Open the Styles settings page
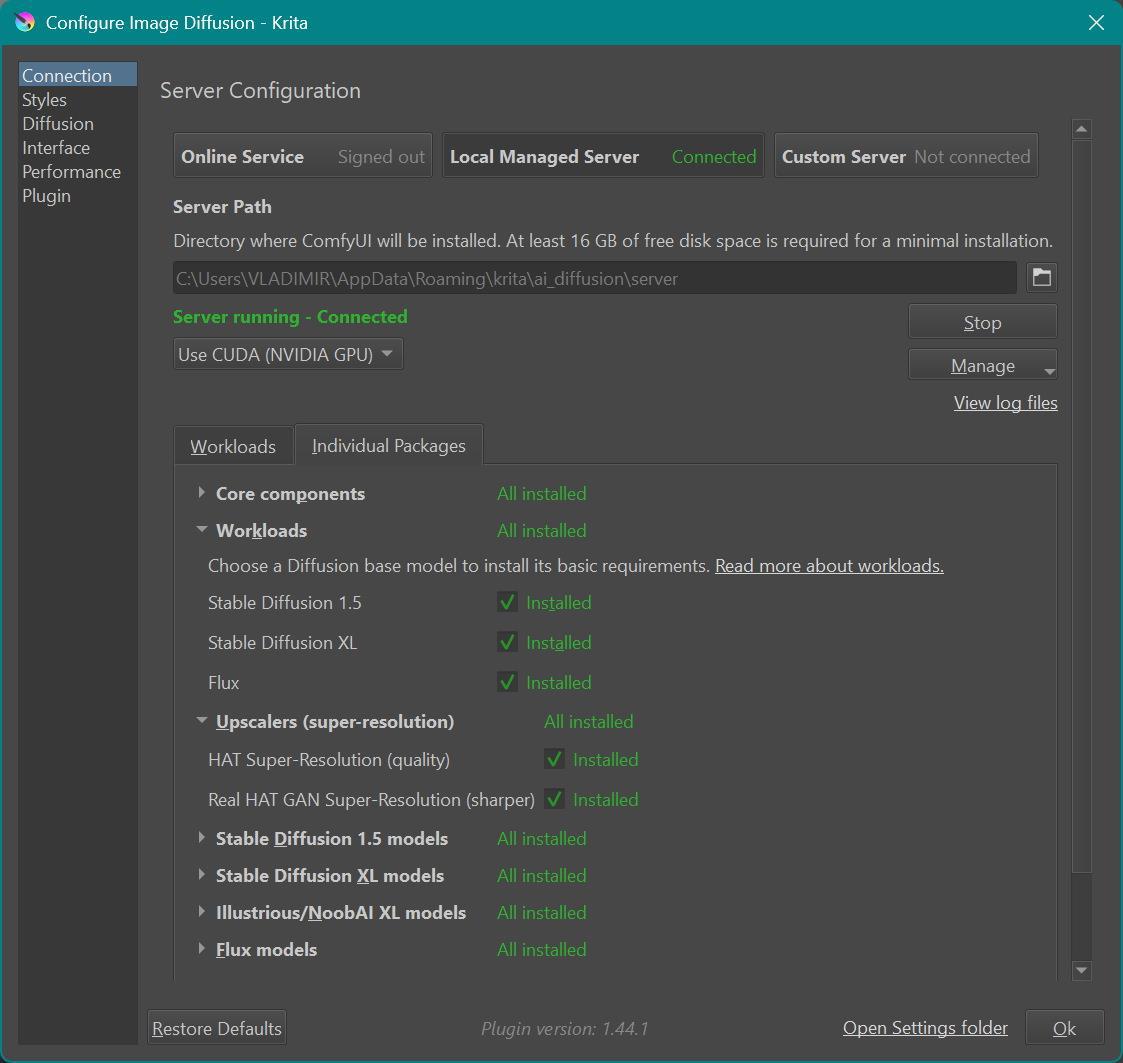 pyautogui.click(x=45, y=100)
